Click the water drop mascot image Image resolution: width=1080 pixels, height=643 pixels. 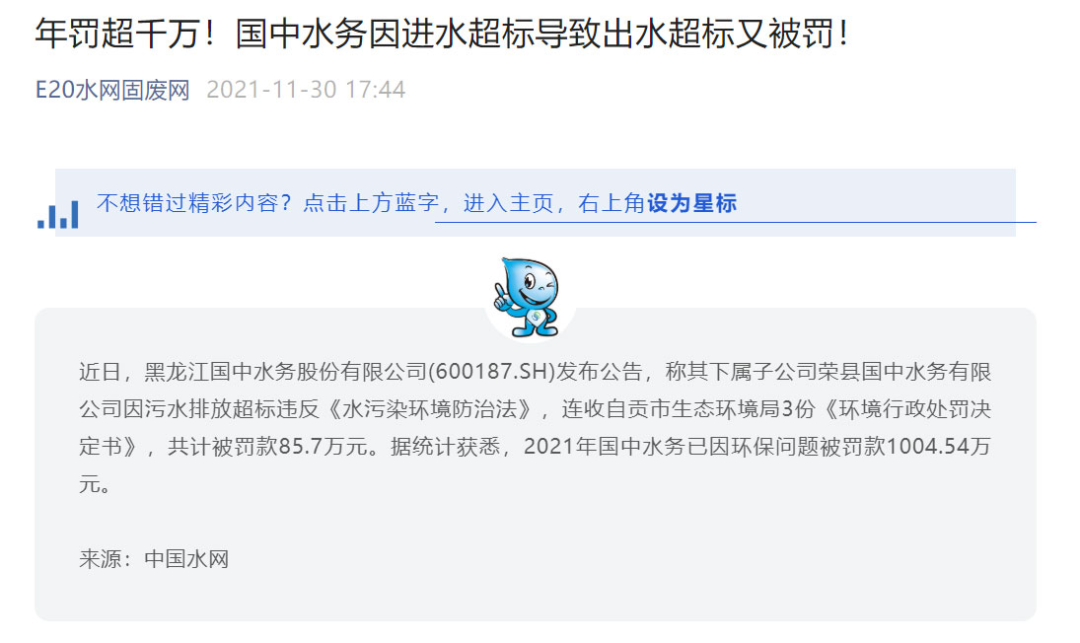[x=528, y=297]
